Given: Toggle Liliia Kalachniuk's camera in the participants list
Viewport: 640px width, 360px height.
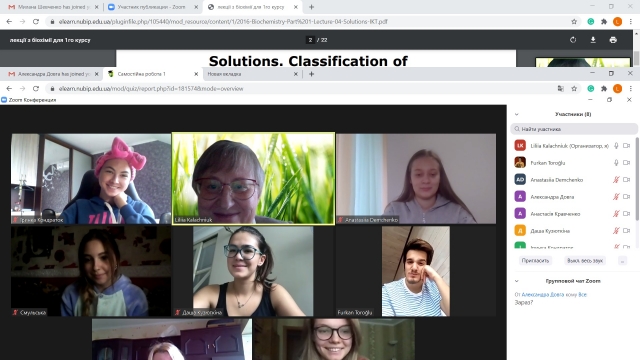Looking at the screenshot, I should [627, 145].
